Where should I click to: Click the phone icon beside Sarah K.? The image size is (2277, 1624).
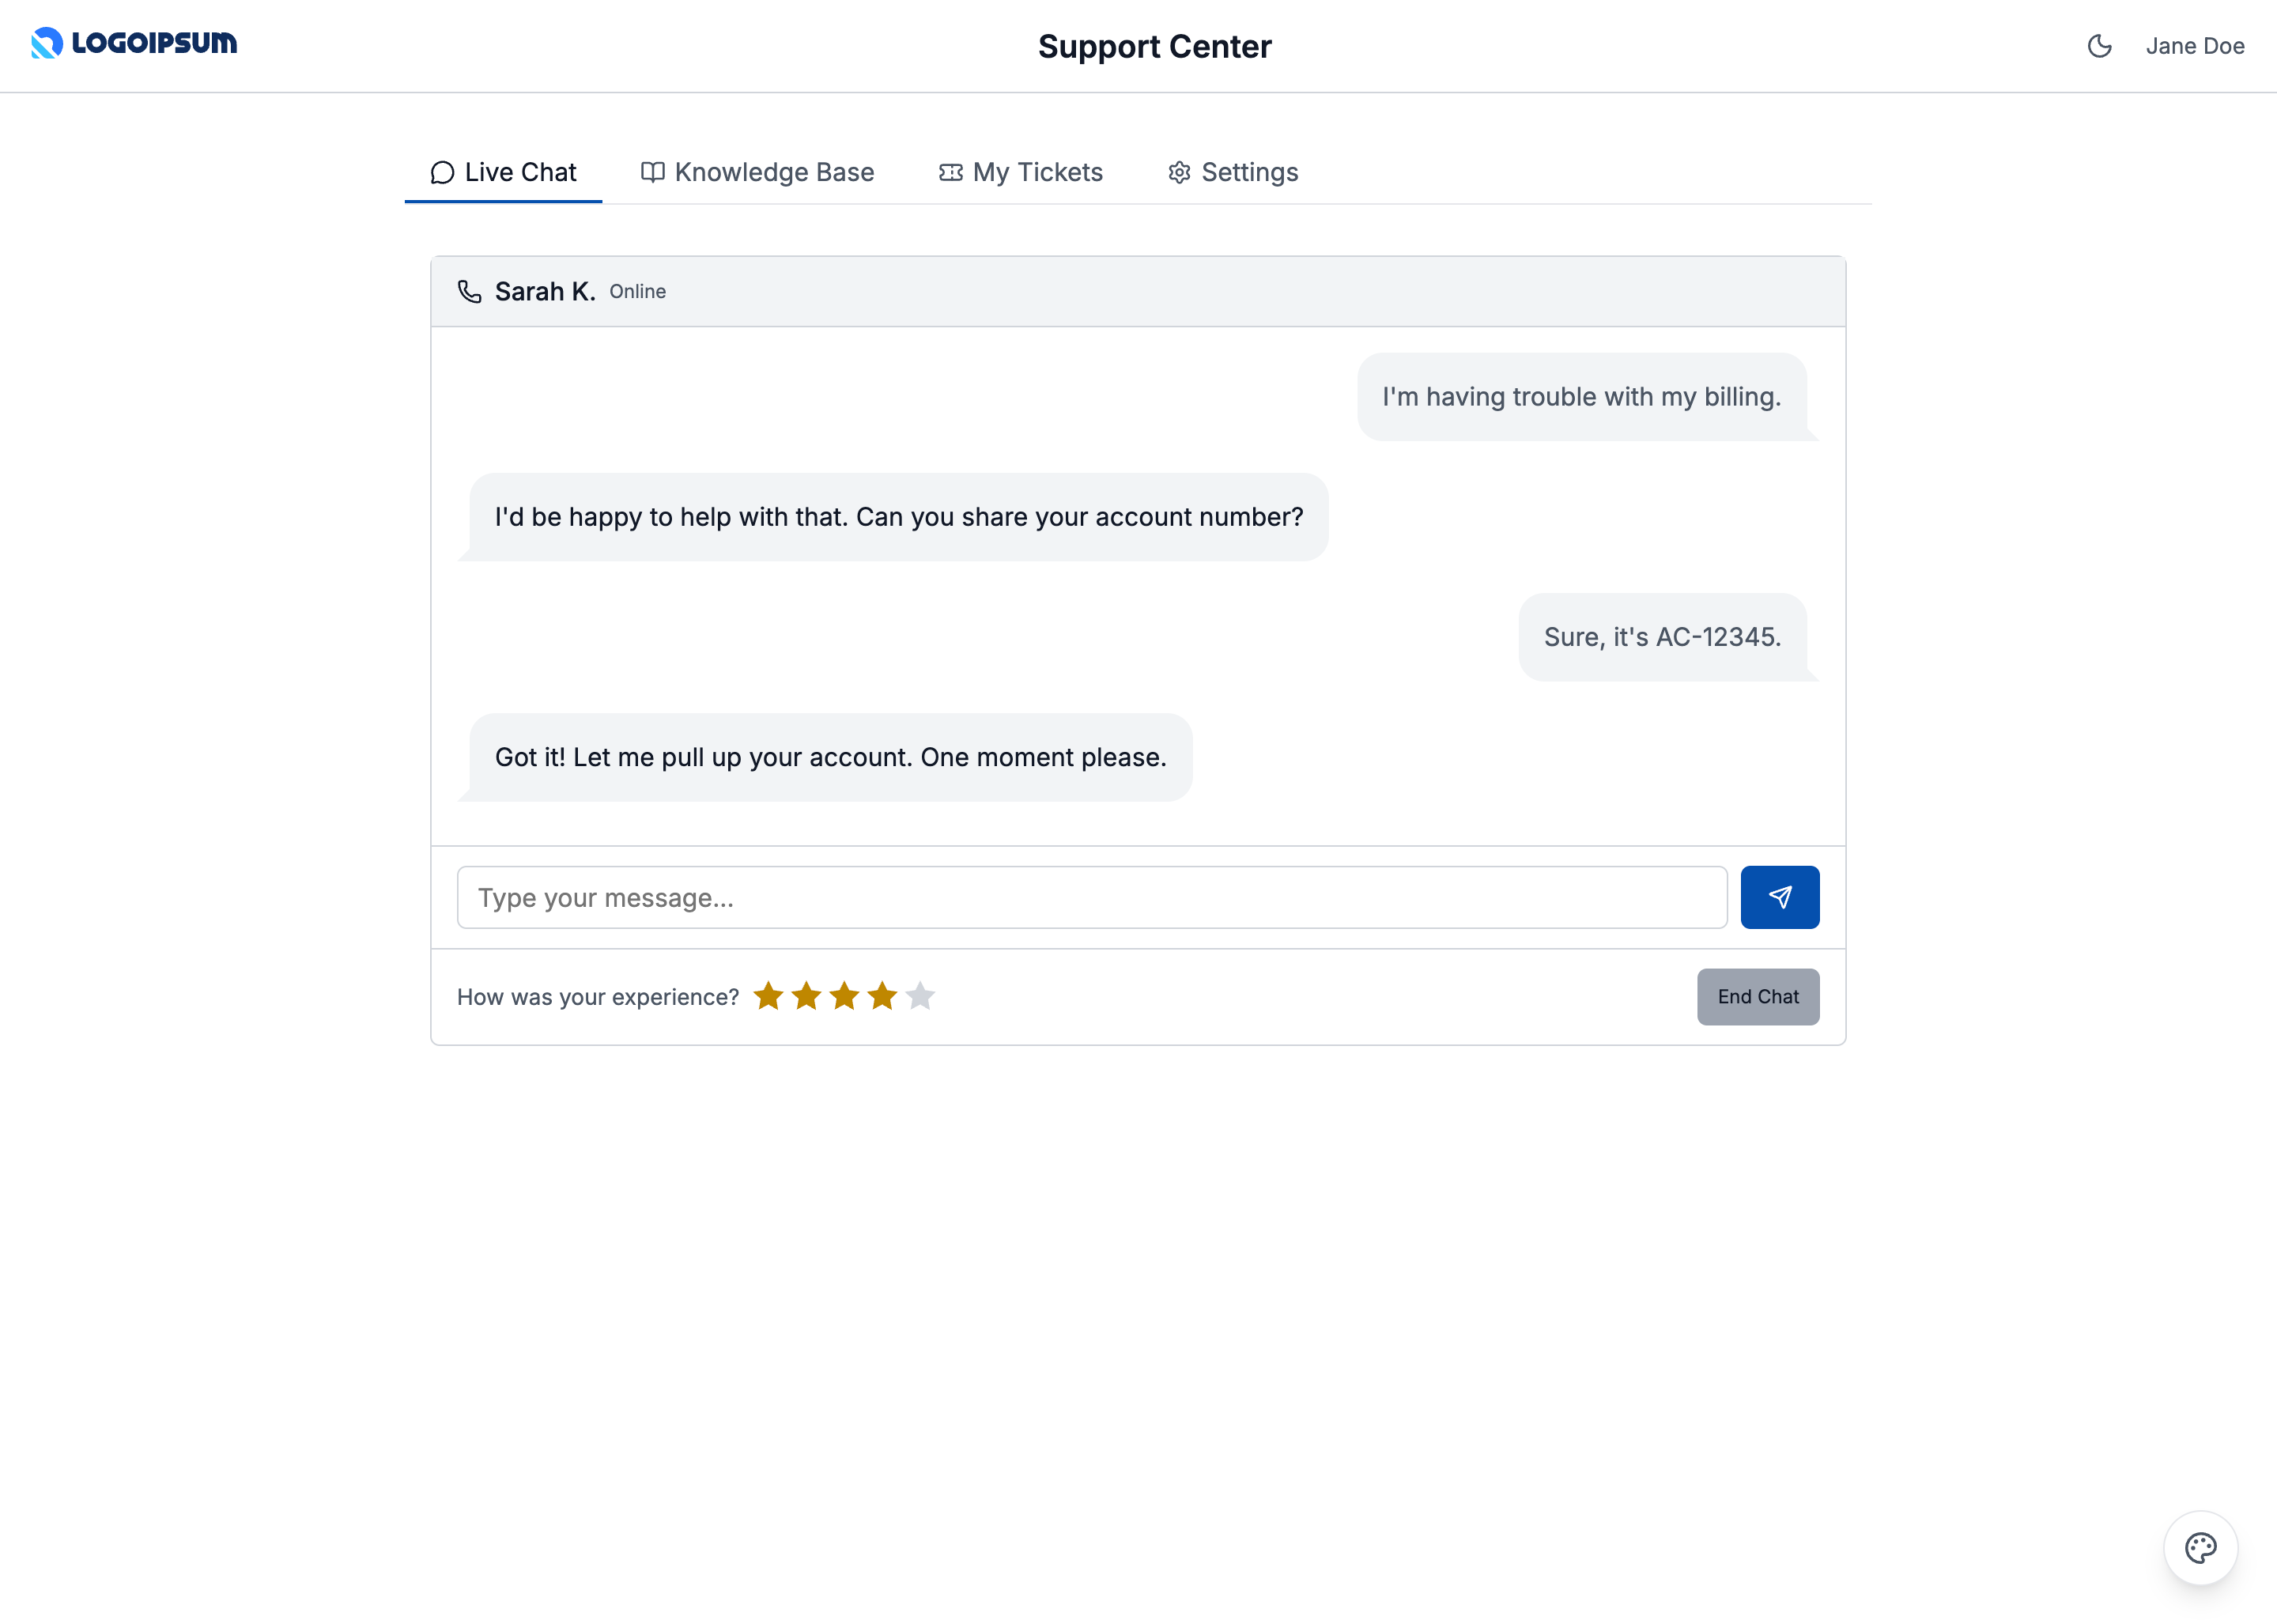tap(469, 291)
